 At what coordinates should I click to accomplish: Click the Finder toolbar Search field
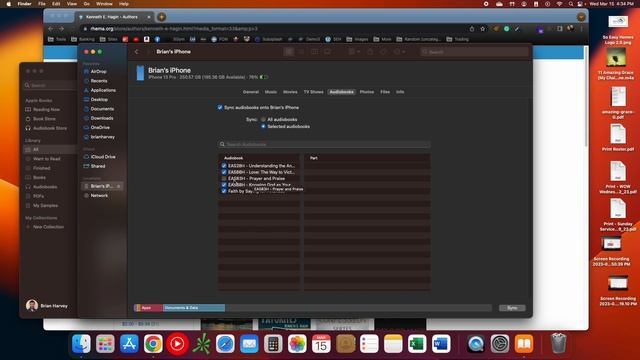[475, 52]
